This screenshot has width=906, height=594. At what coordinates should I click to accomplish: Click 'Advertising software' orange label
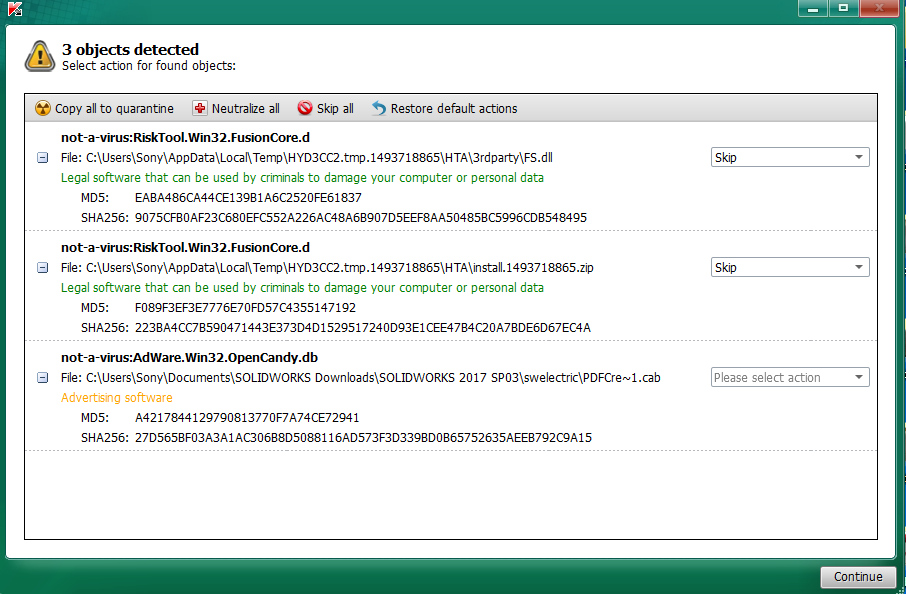tap(117, 398)
